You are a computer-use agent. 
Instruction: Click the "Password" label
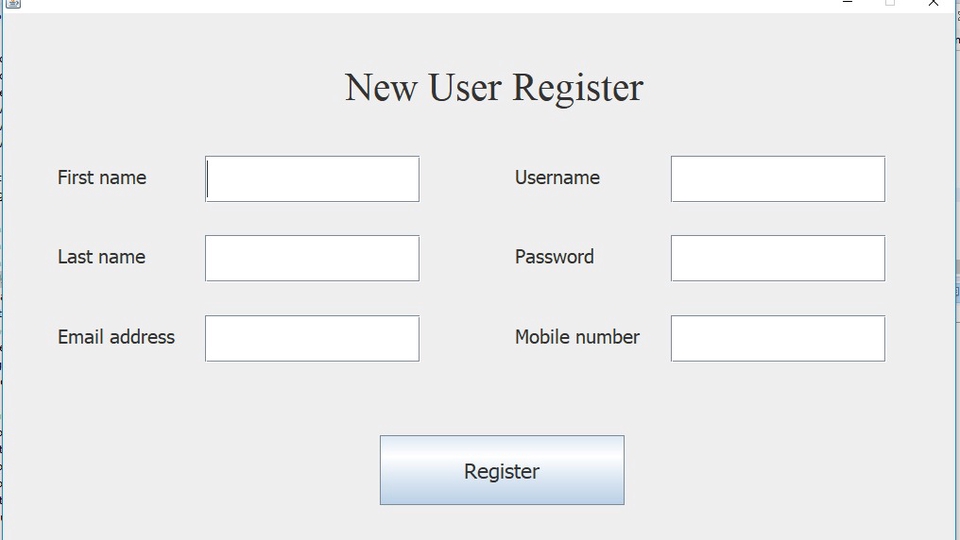point(554,257)
